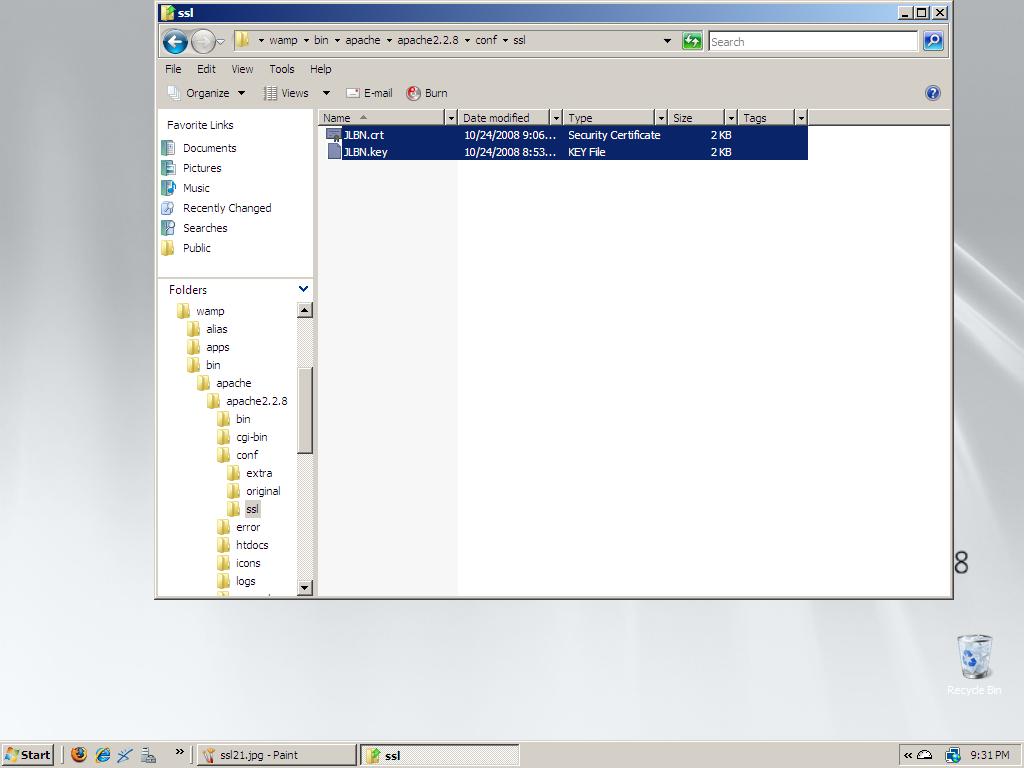Click the search magnifier icon
The image size is (1024, 768).
click(x=933, y=41)
